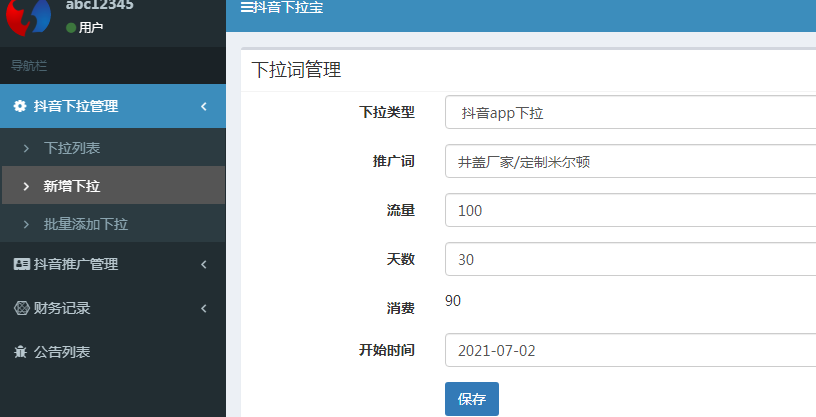Collapse the 抖音下拉管理 menu chevron
Image resolution: width=816 pixels, height=417 pixels.
tap(204, 106)
